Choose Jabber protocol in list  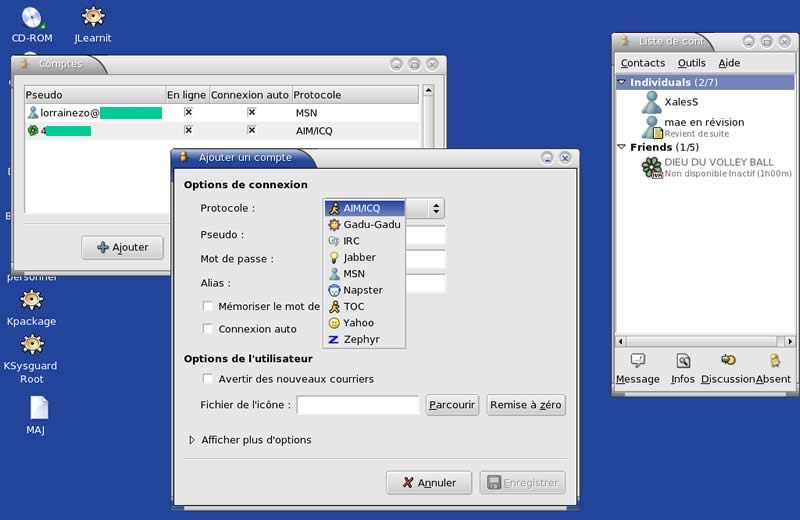[x=364, y=257]
